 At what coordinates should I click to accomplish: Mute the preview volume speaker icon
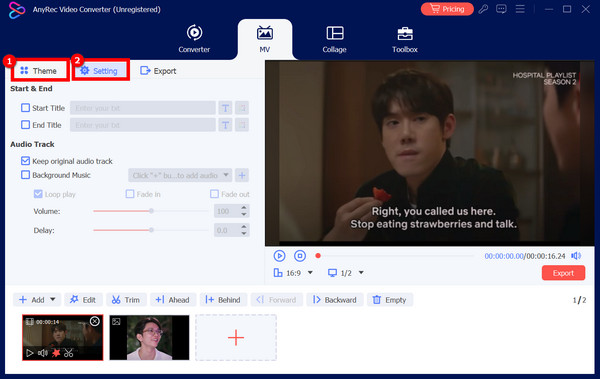[576, 256]
